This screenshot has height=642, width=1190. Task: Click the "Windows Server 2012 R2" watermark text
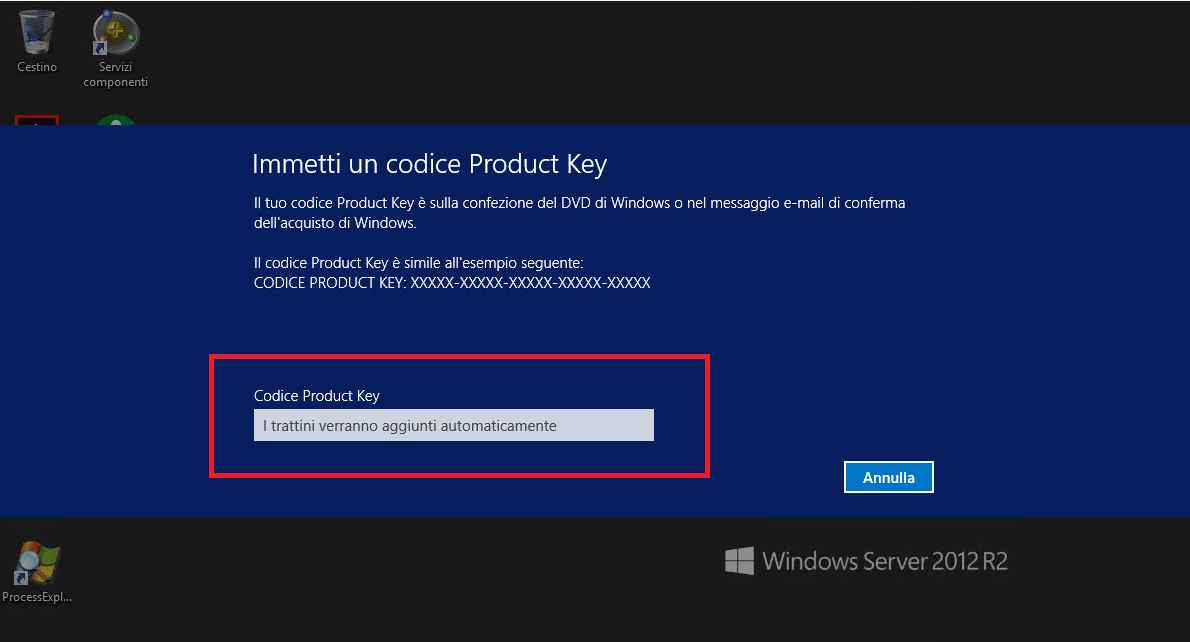pos(885,561)
